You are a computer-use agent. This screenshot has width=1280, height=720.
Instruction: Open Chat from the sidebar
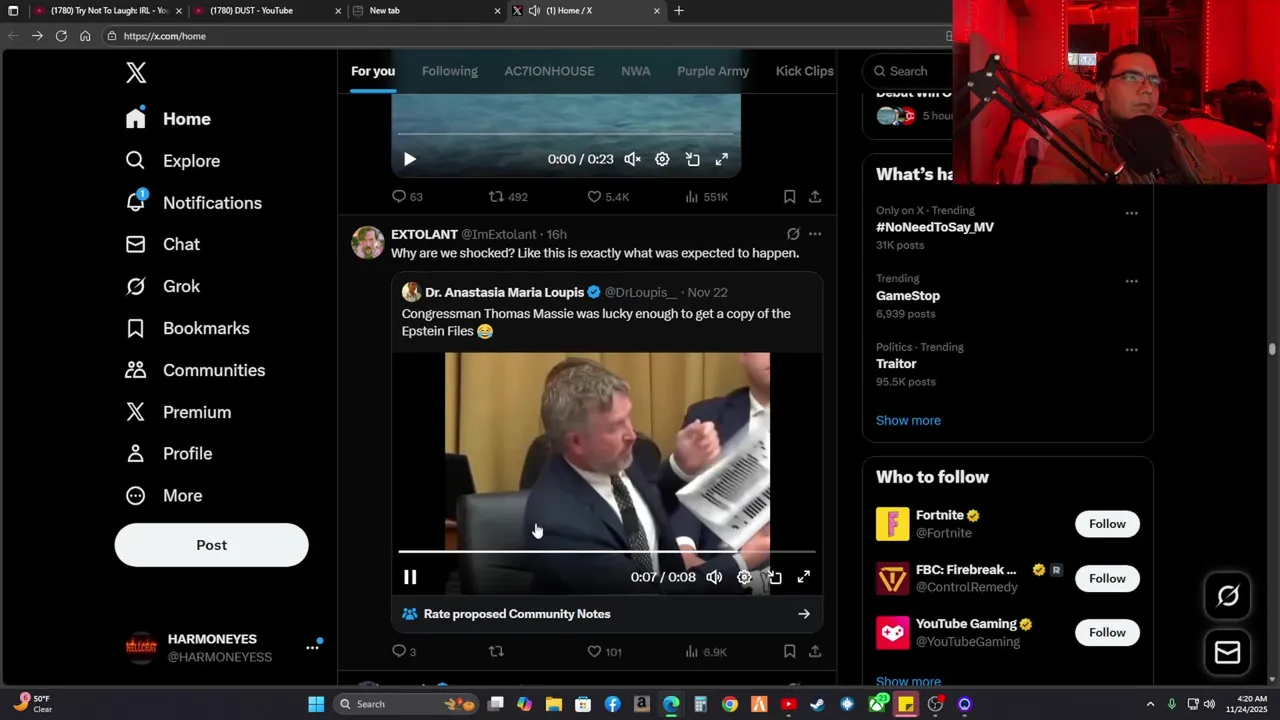tap(162, 244)
